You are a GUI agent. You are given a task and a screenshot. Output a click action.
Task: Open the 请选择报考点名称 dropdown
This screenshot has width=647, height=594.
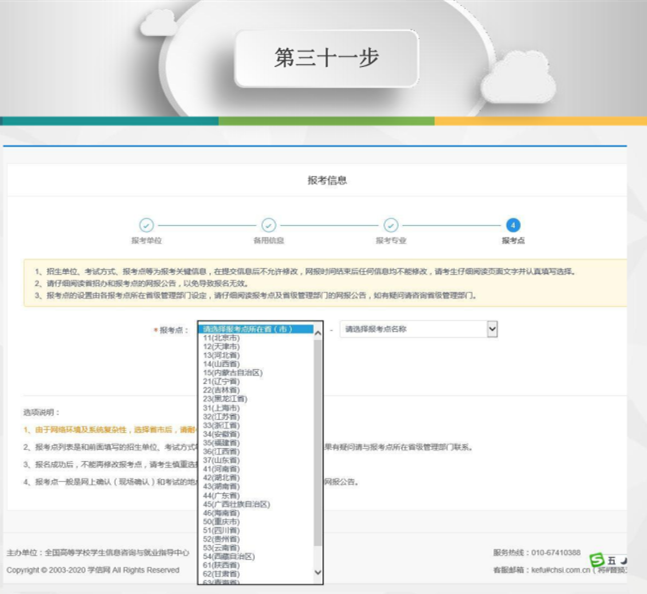coord(418,329)
